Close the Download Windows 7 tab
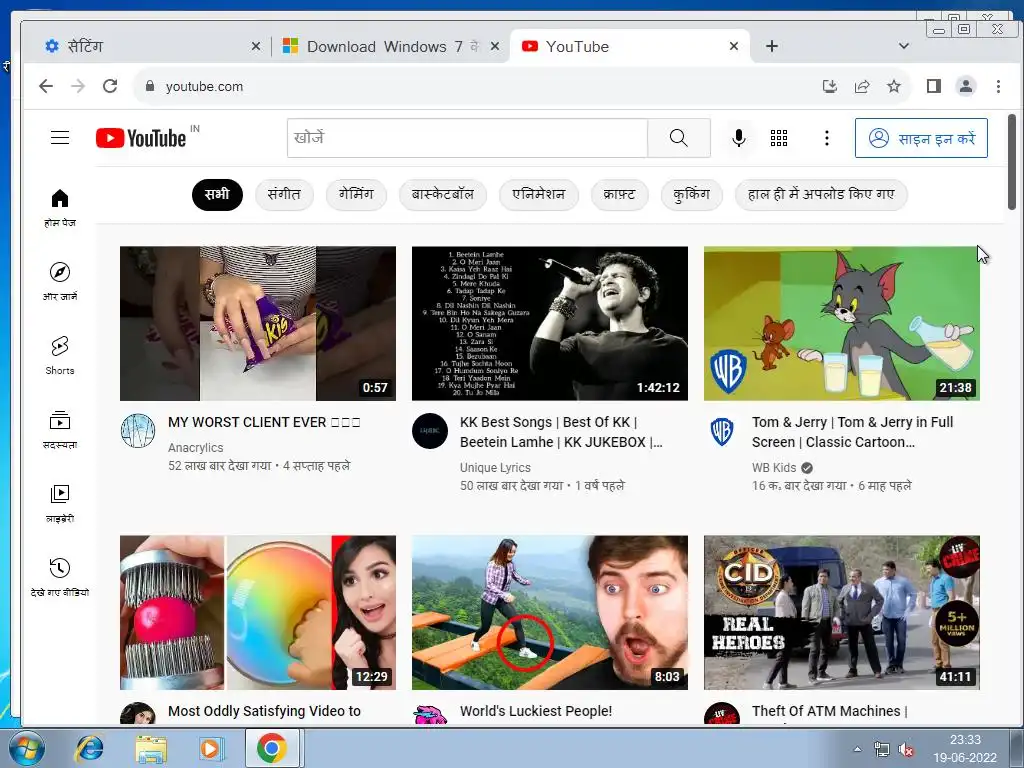 point(495,46)
